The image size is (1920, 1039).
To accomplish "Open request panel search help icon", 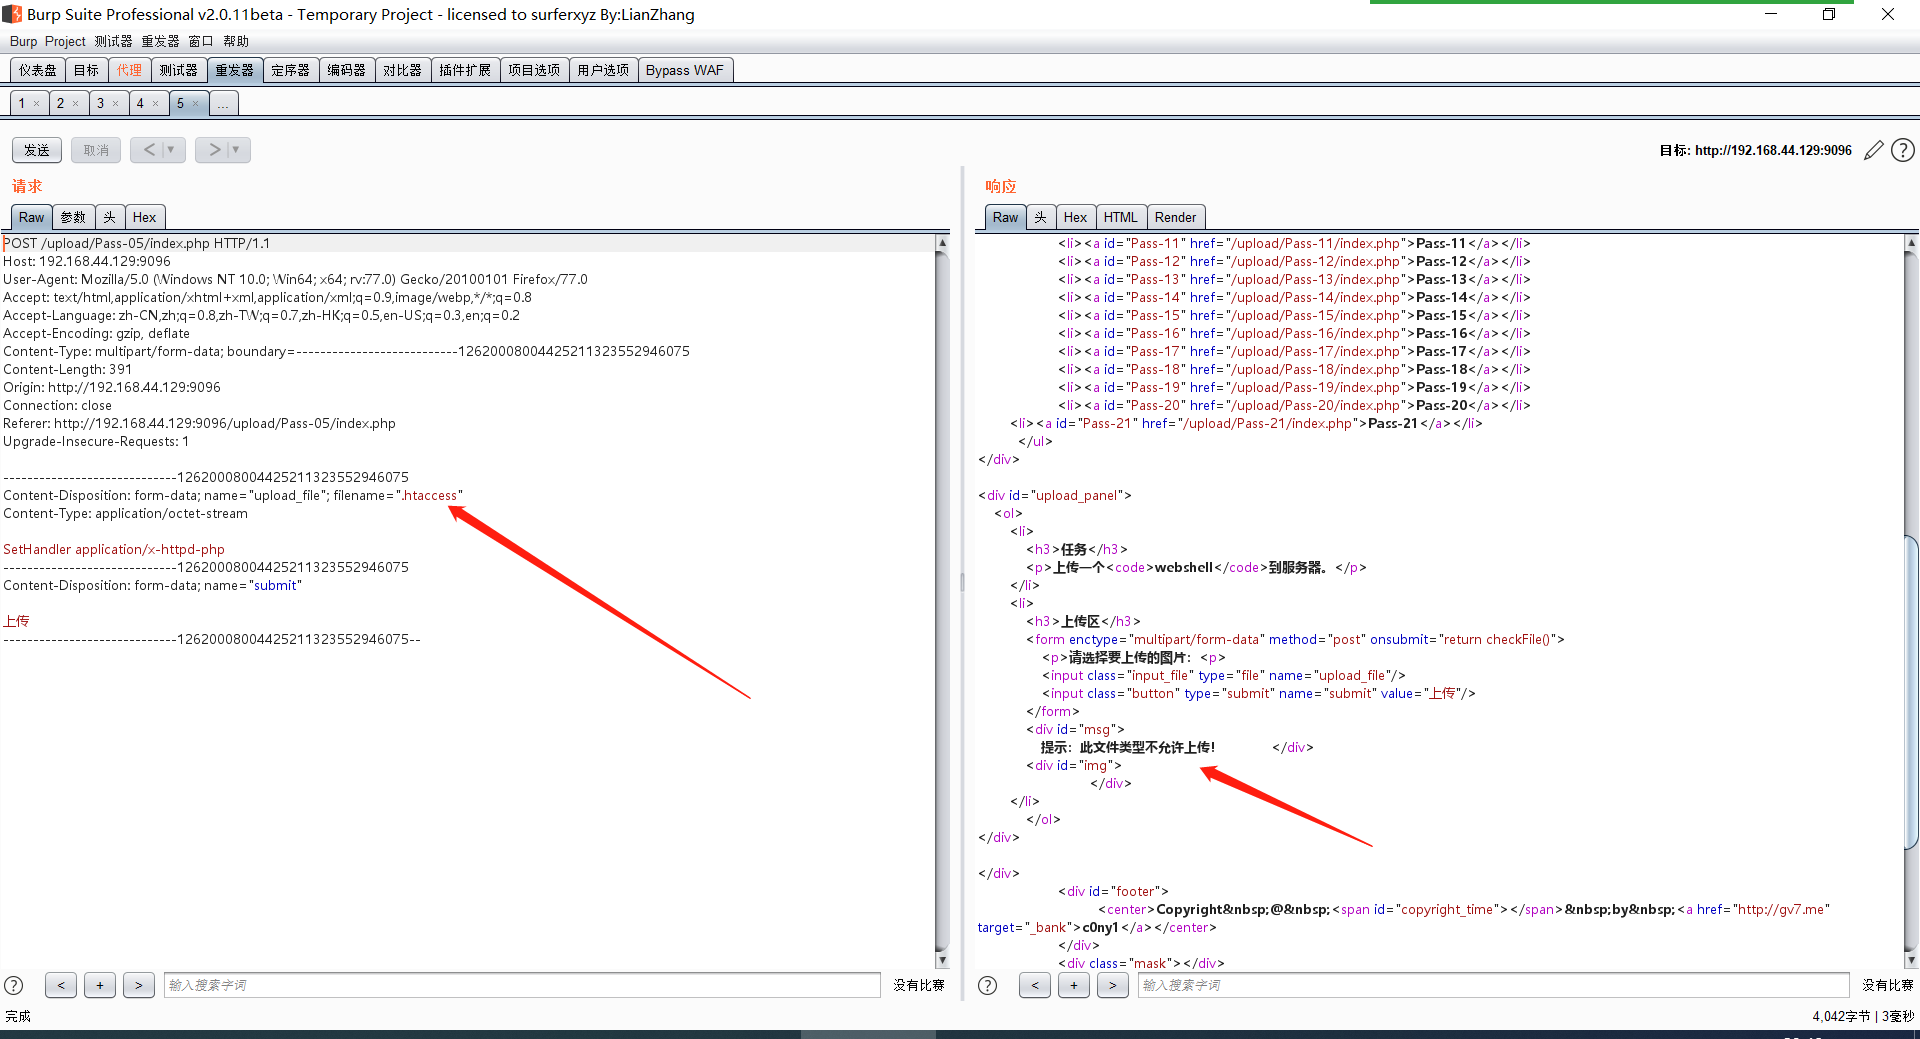I will tap(14, 985).
